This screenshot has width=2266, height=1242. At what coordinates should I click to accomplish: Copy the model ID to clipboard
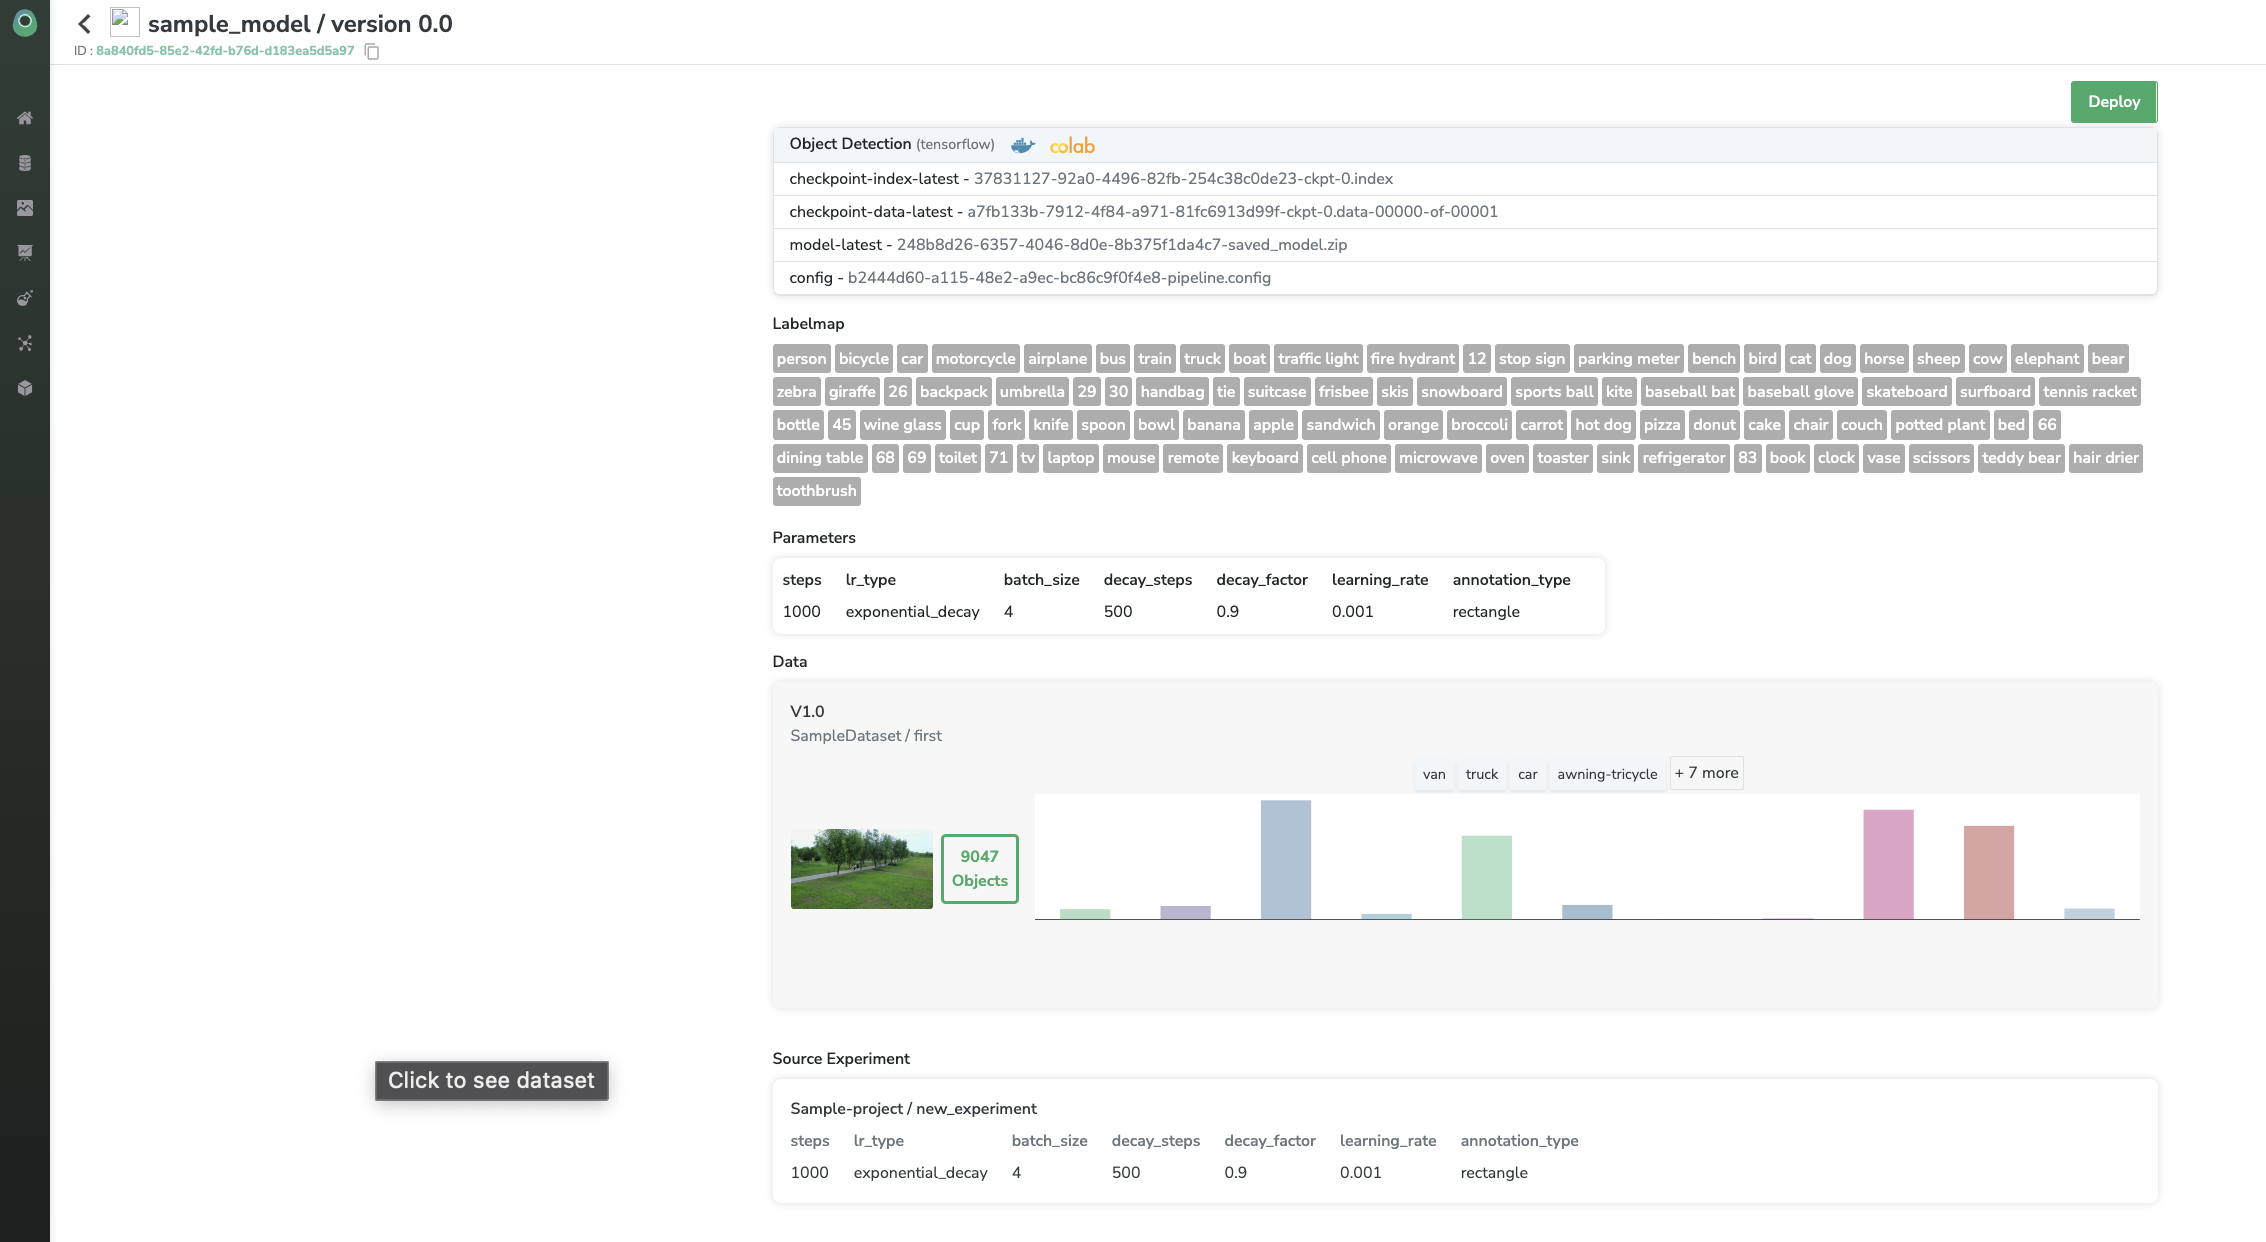372,52
